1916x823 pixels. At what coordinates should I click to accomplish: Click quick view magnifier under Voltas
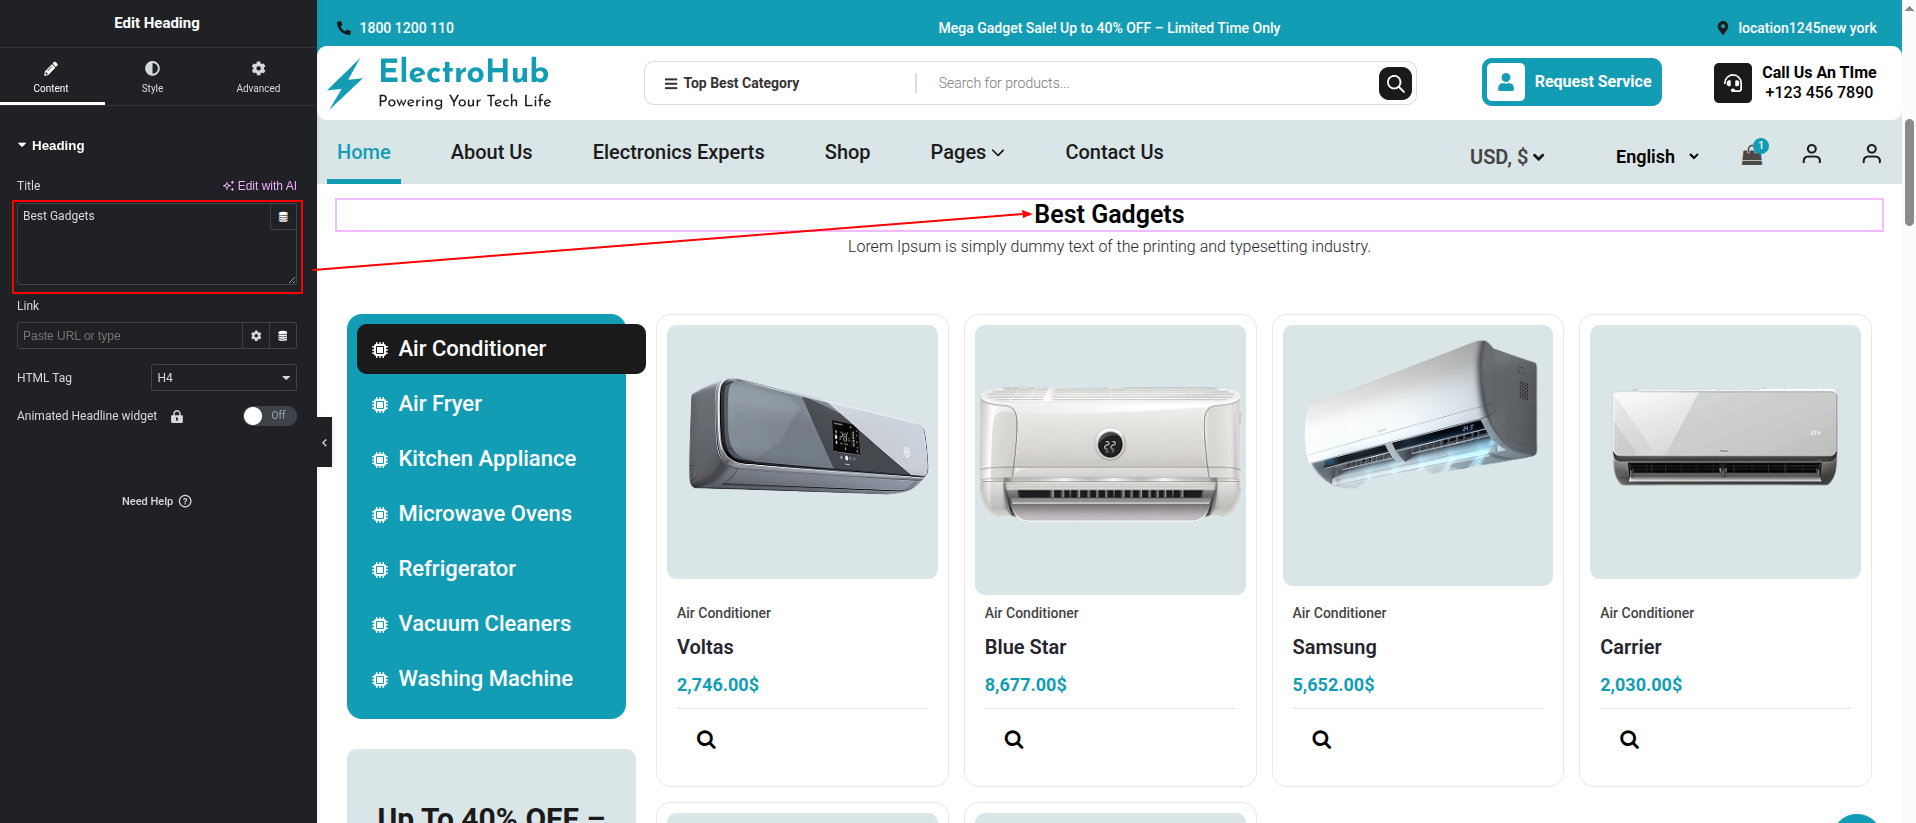(706, 740)
